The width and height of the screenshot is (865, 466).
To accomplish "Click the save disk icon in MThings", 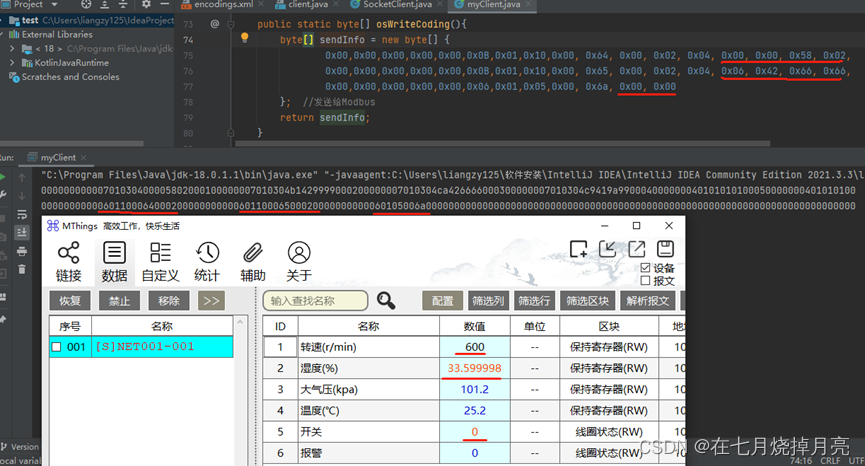I will pos(665,249).
